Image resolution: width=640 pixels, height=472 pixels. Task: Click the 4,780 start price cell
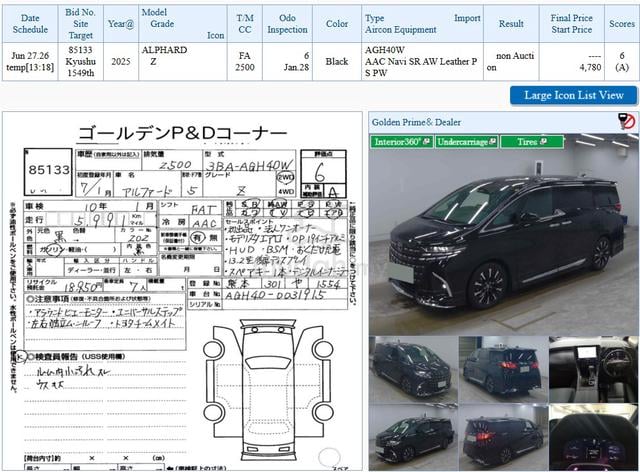click(571, 62)
